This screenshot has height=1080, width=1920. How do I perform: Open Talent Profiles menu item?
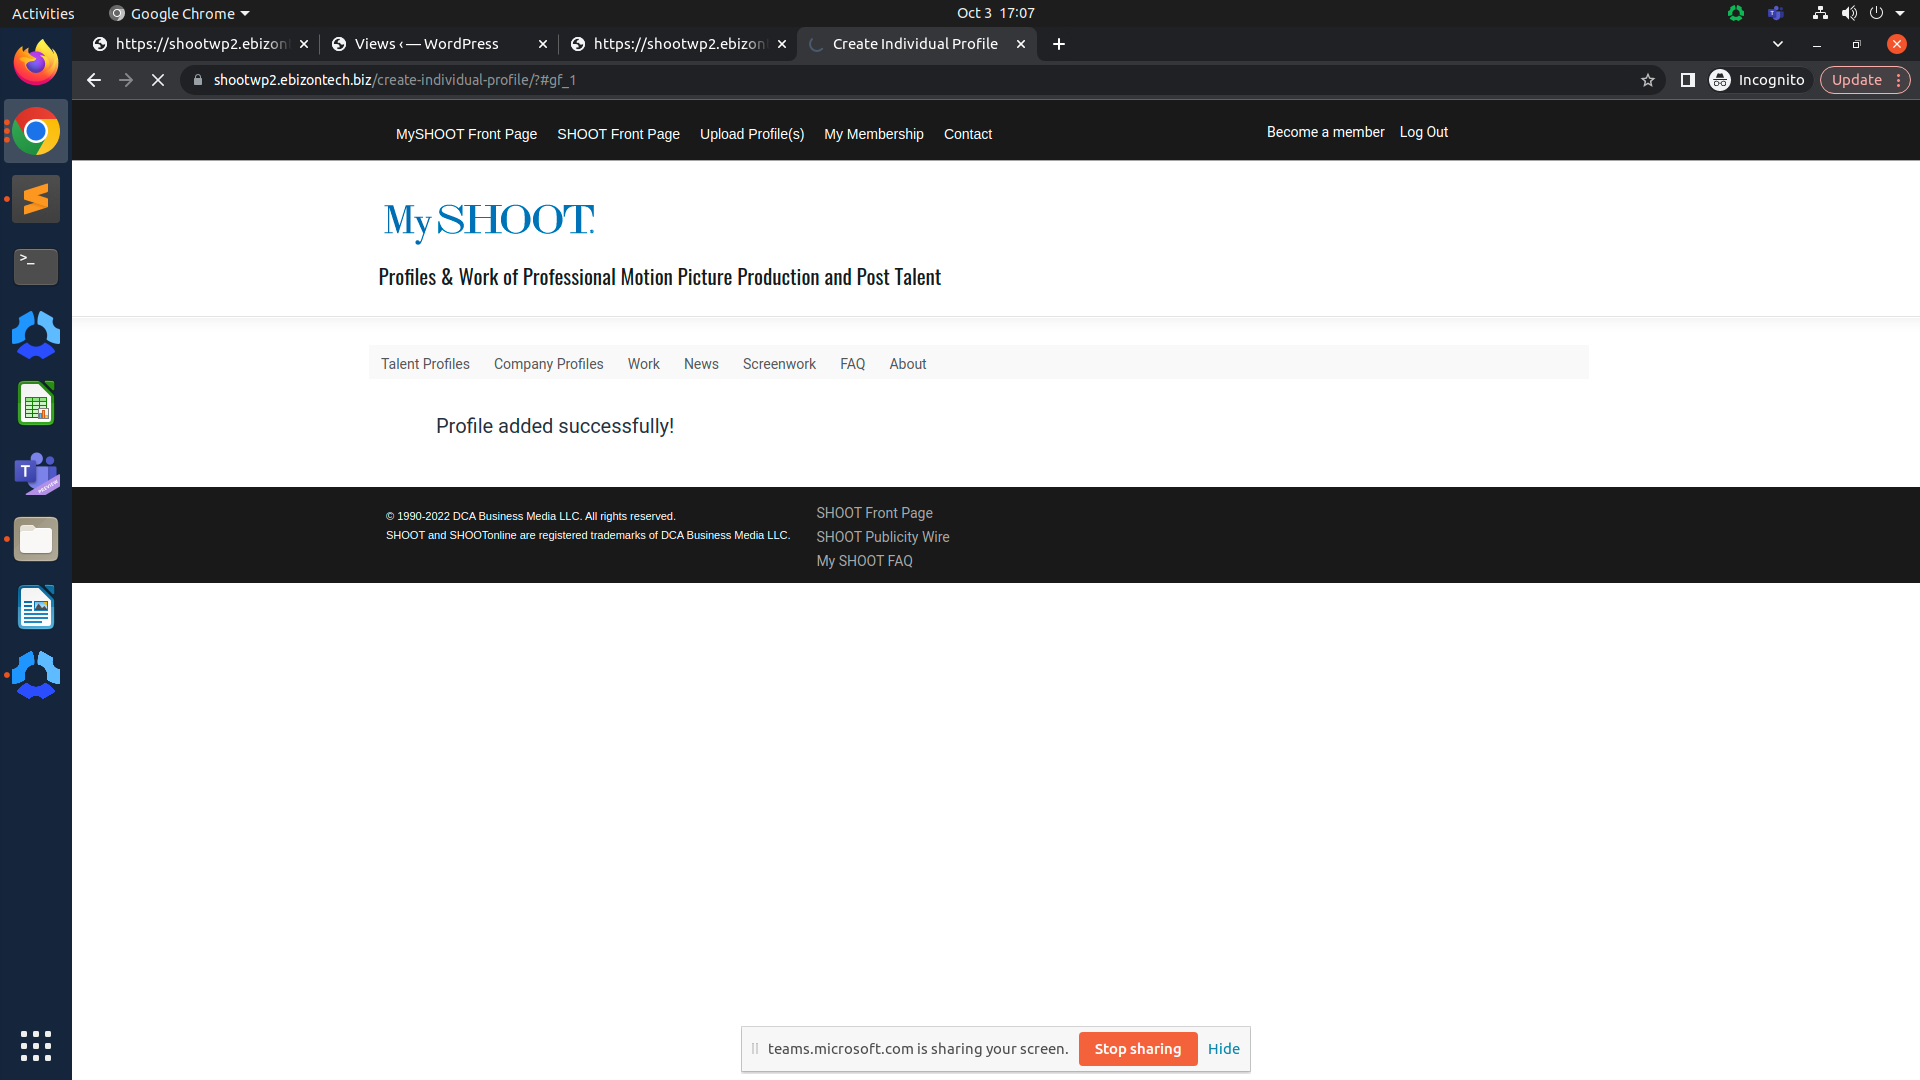point(425,364)
